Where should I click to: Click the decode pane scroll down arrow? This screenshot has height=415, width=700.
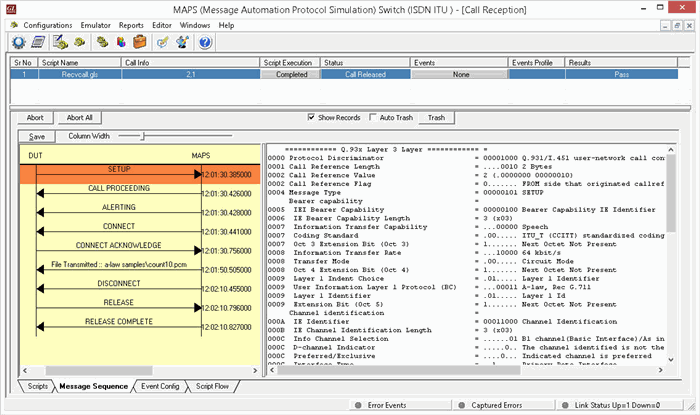click(671, 360)
